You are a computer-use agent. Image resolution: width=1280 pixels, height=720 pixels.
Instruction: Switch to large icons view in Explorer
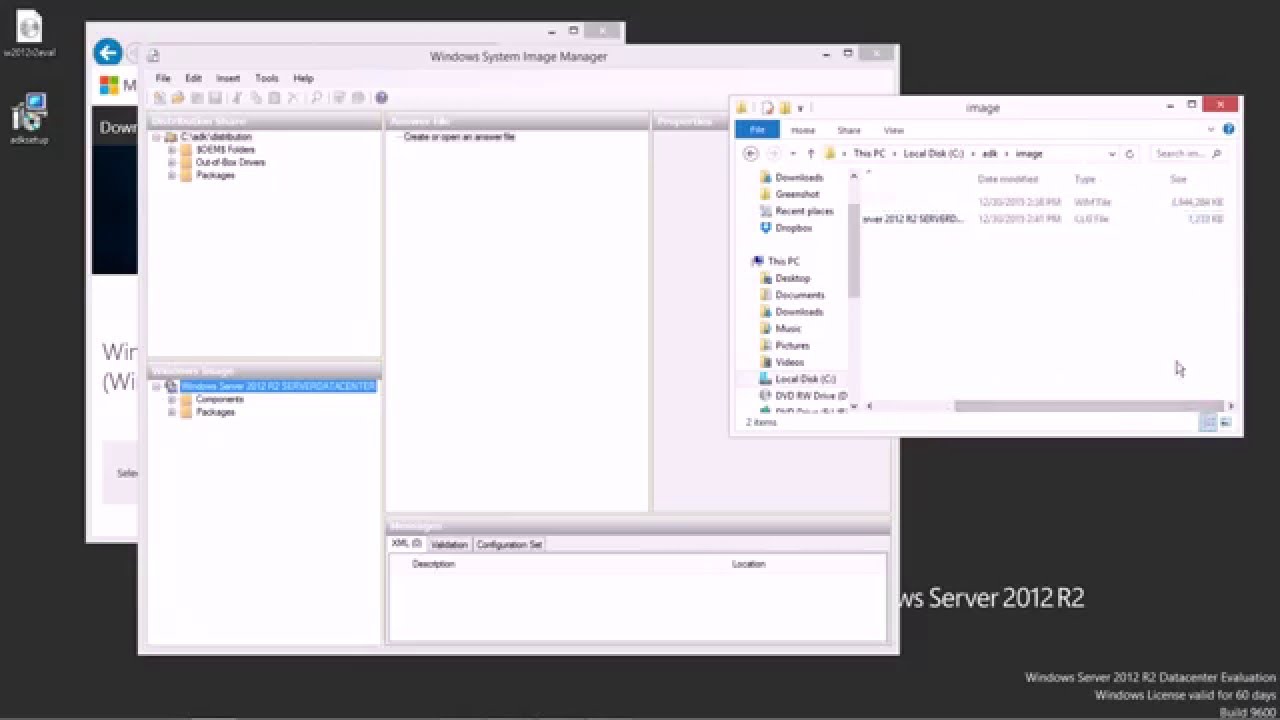pos(1226,422)
